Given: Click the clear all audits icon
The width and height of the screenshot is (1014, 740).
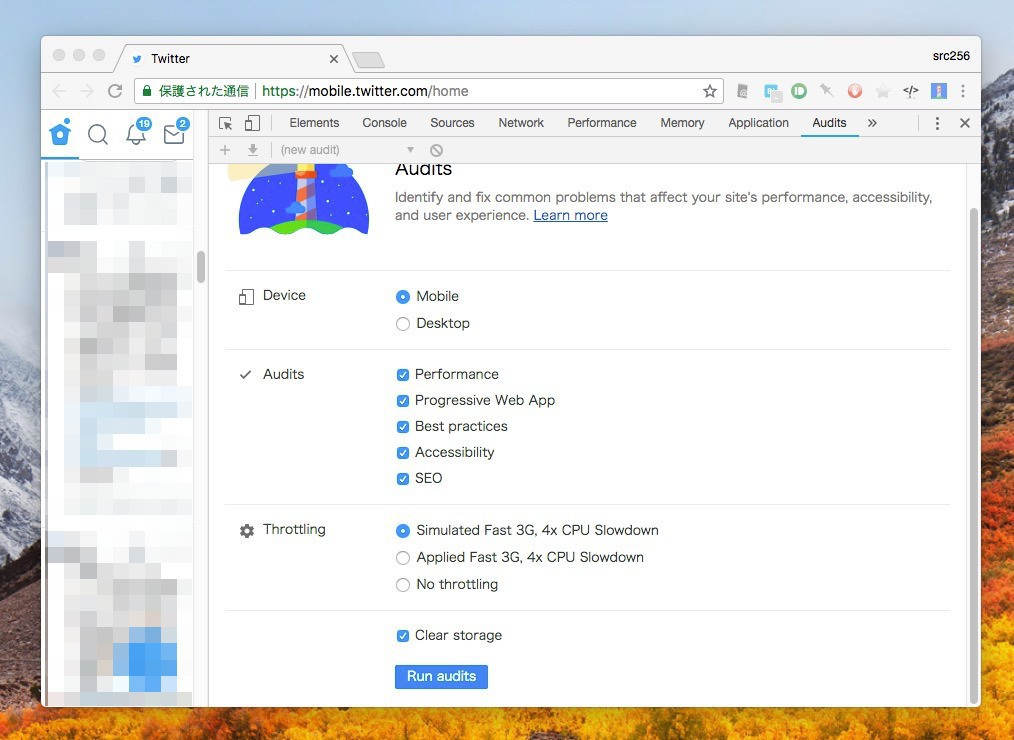Looking at the screenshot, I should (x=437, y=150).
